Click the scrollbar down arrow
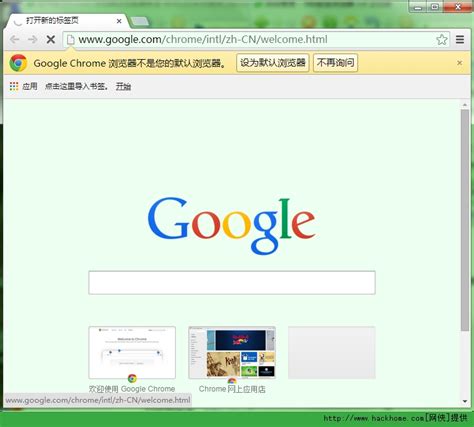474x427 pixels. (x=465, y=401)
